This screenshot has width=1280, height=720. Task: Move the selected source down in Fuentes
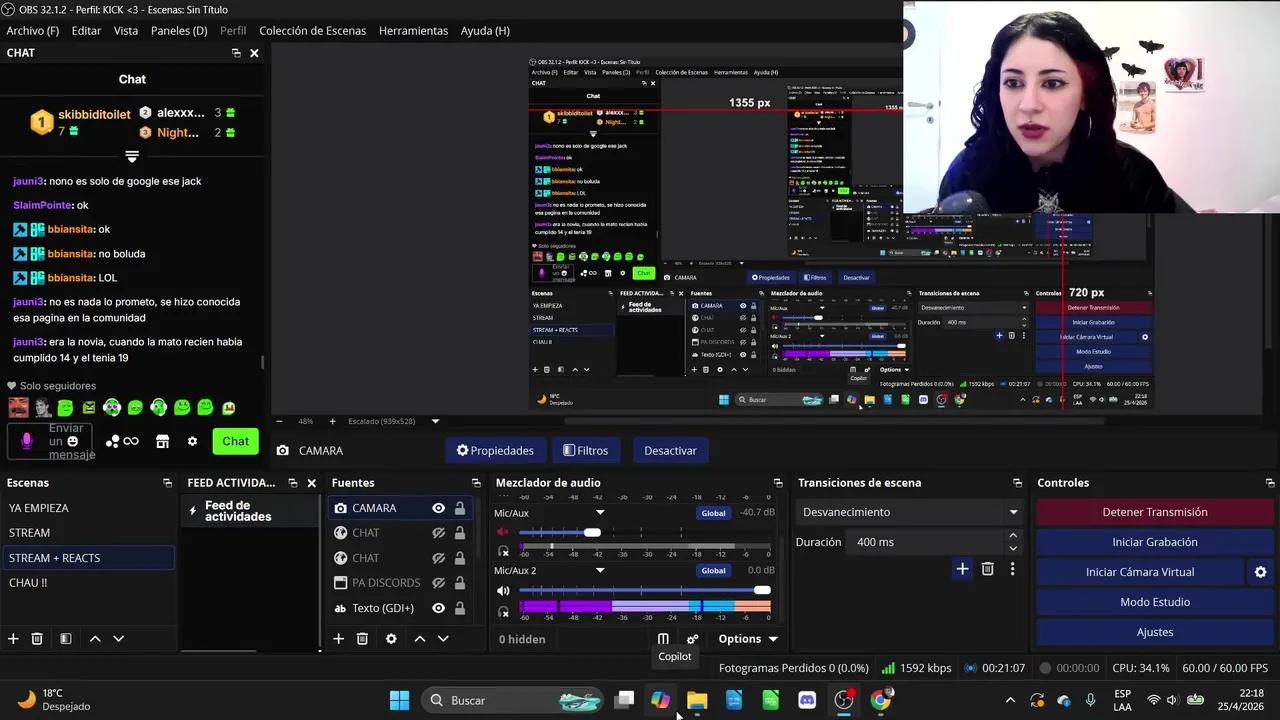coord(443,639)
